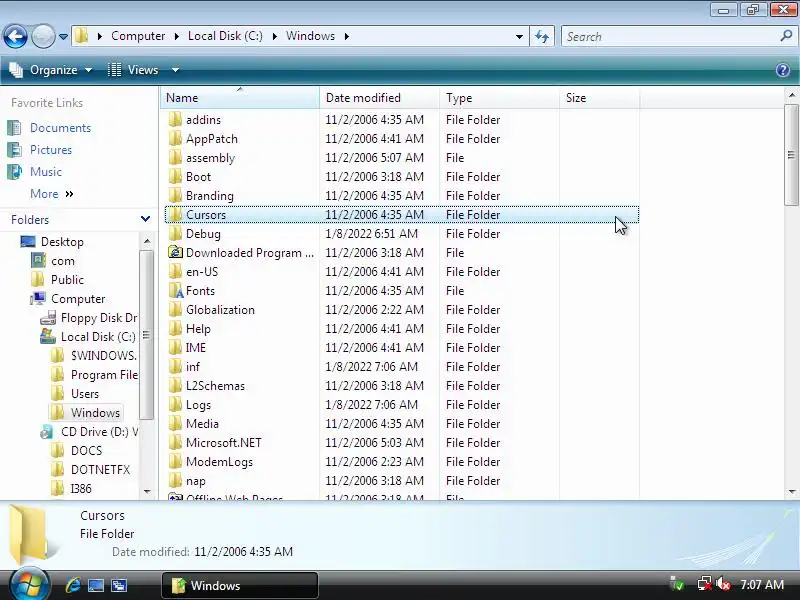Viewport: 800px width, 600px height.
Task: Select CD Drive (D:) tree item
Action: tap(99, 432)
